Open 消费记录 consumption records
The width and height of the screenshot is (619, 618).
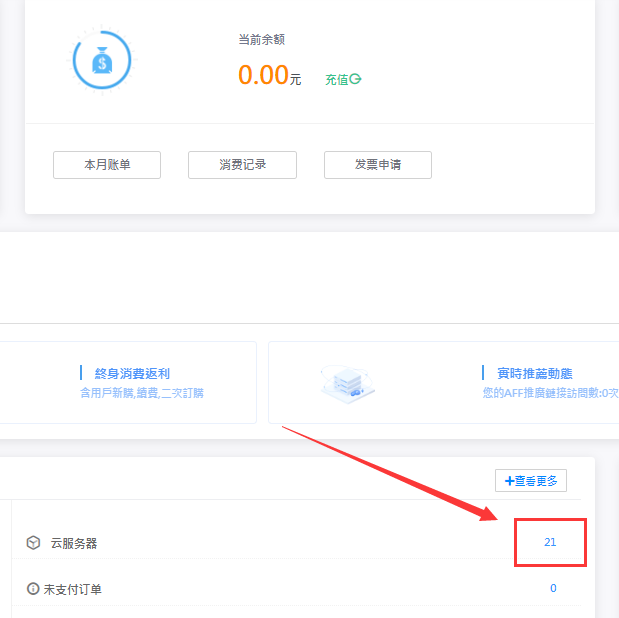tap(242, 165)
